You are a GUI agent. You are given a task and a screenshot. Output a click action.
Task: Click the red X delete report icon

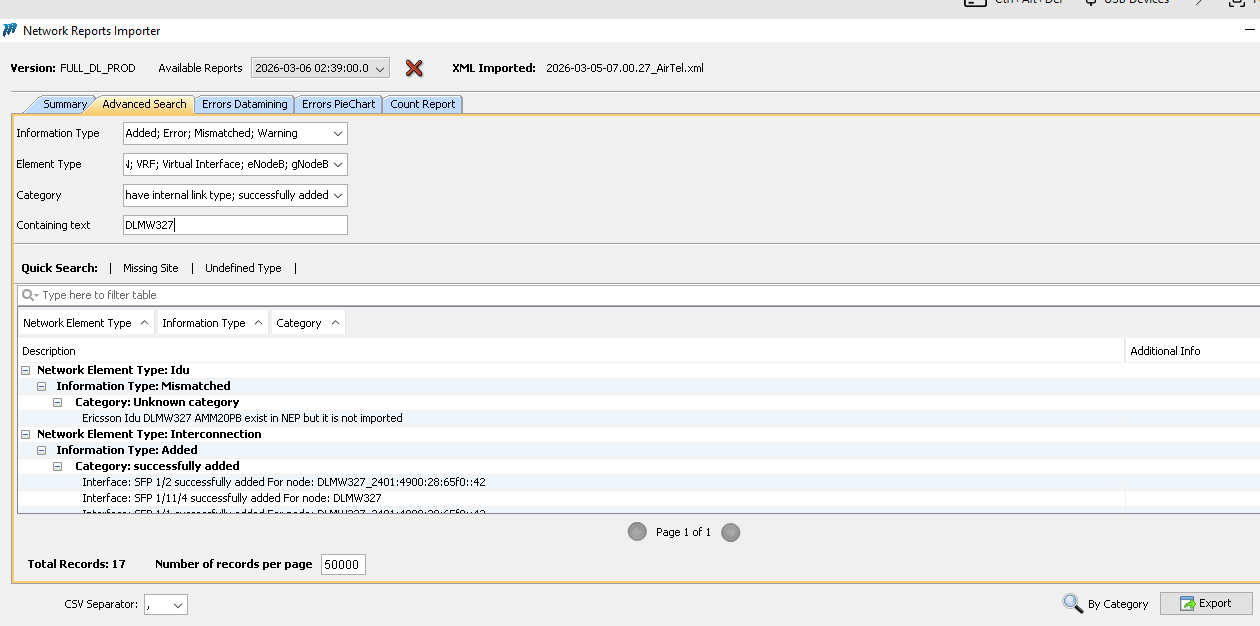[414, 68]
